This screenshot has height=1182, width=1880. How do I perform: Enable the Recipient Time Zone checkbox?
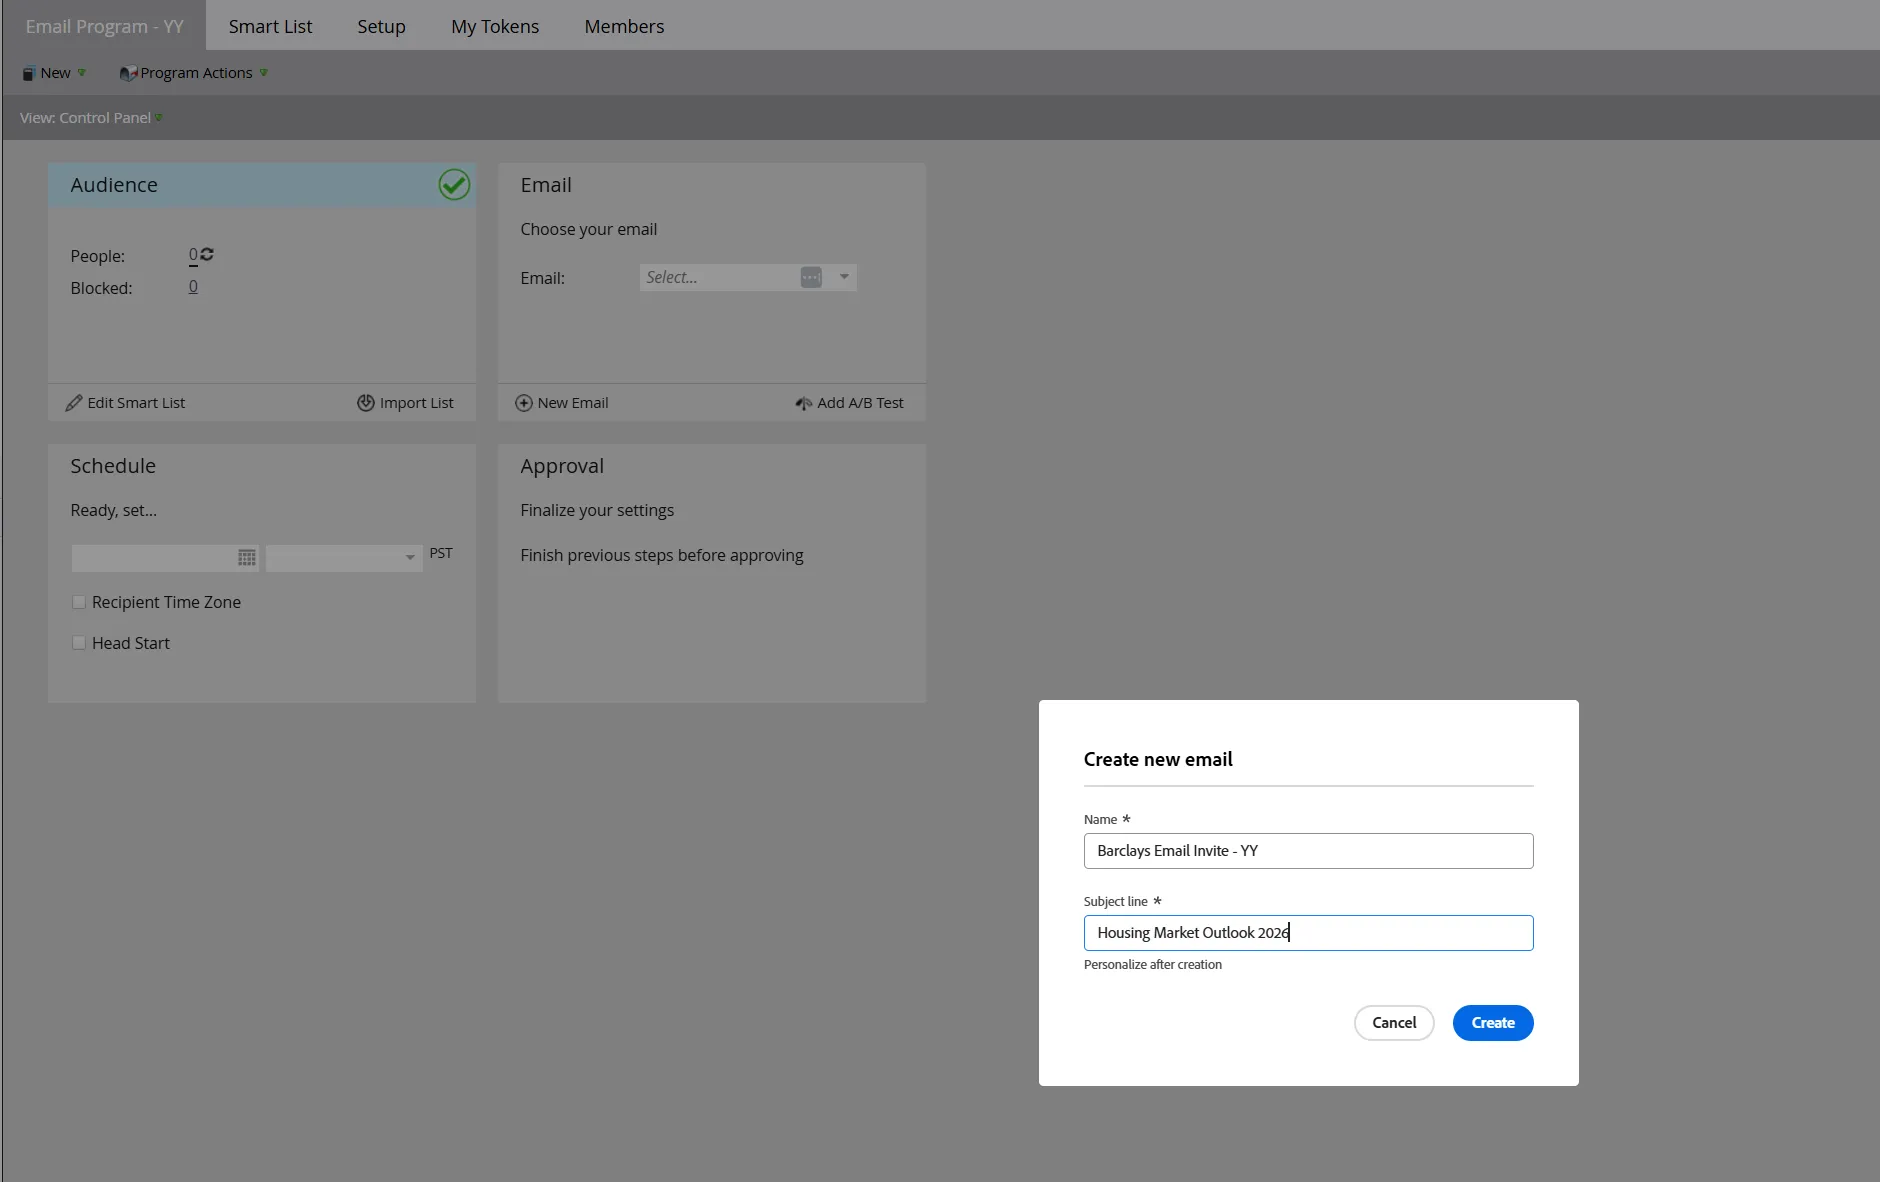[79, 602]
